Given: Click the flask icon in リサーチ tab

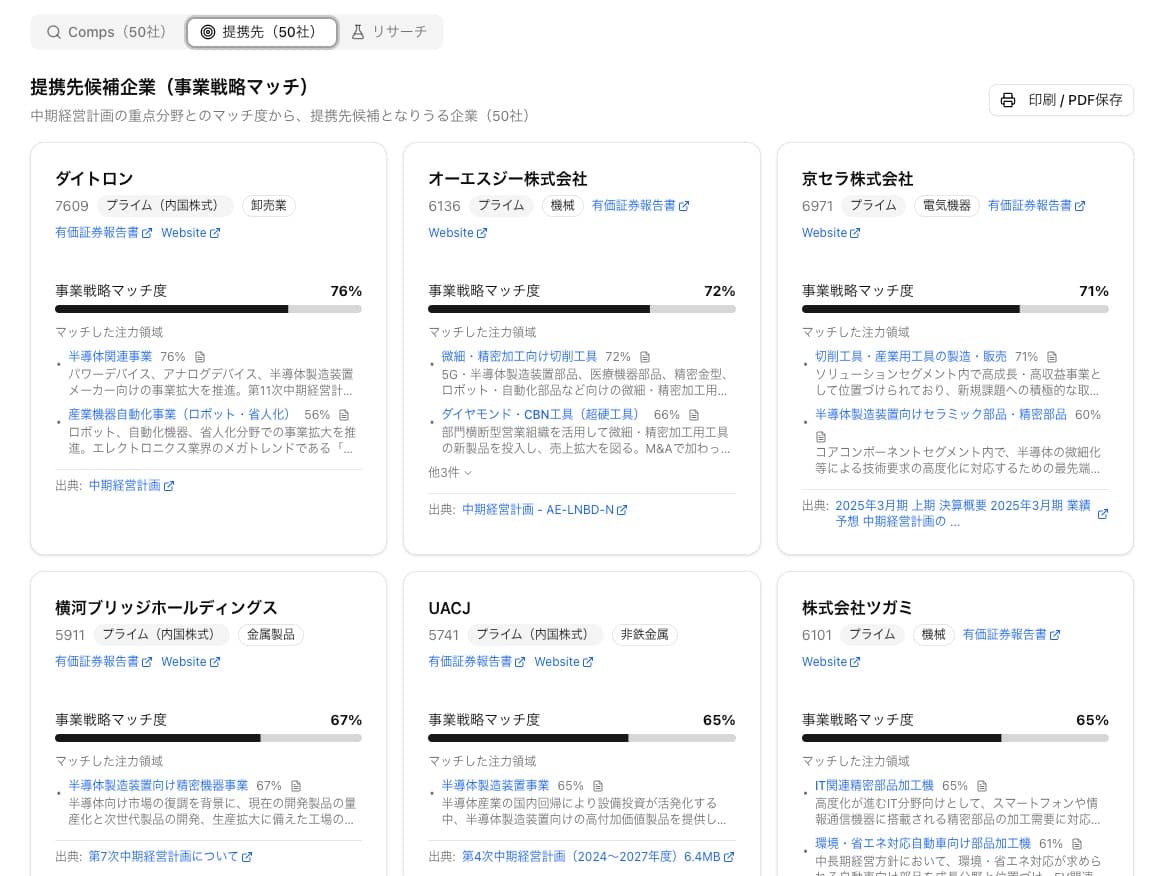Looking at the screenshot, I should (358, 32).
